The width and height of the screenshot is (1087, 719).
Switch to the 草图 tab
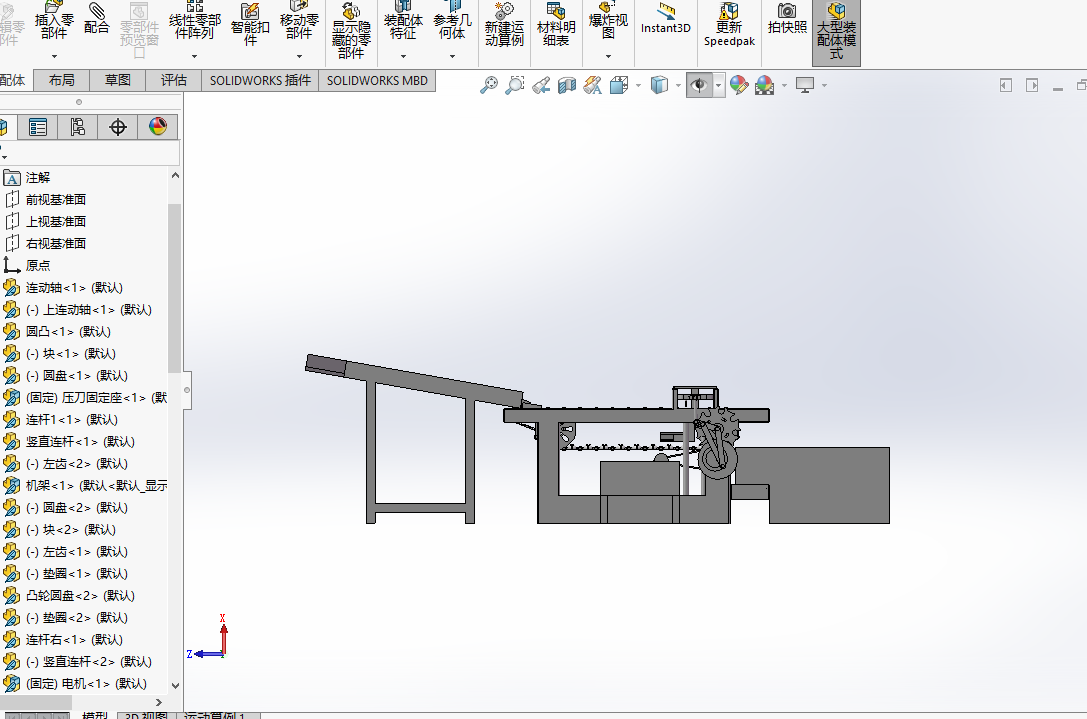118,81
